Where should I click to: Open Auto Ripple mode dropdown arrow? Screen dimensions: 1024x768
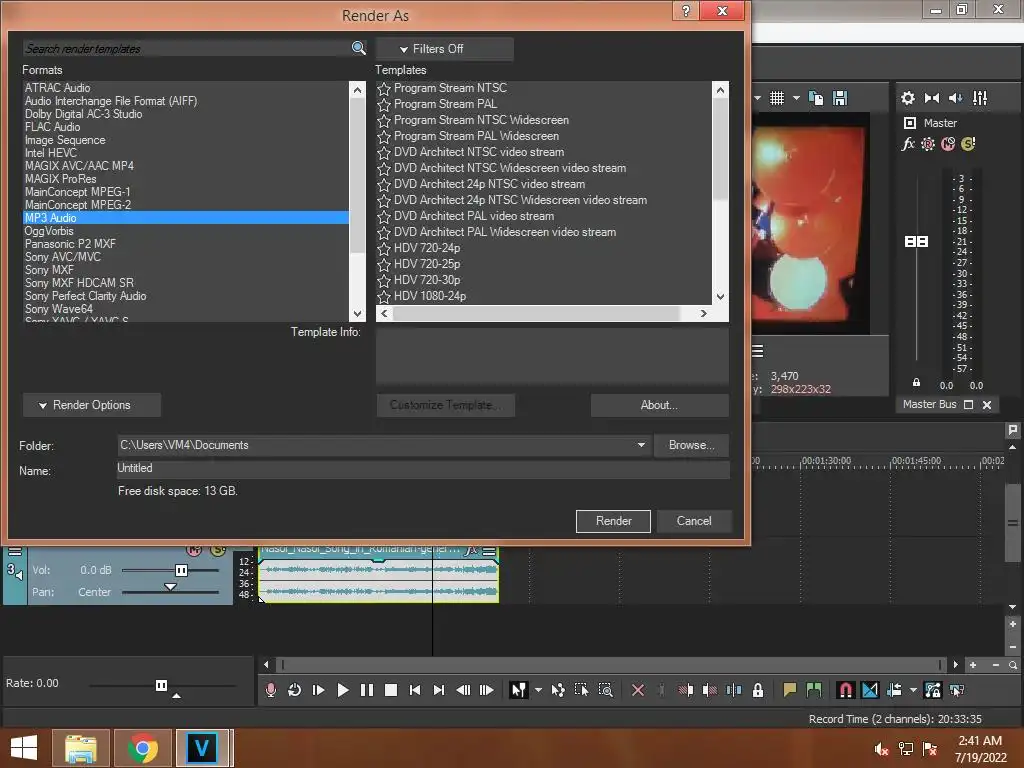(913, 690)
